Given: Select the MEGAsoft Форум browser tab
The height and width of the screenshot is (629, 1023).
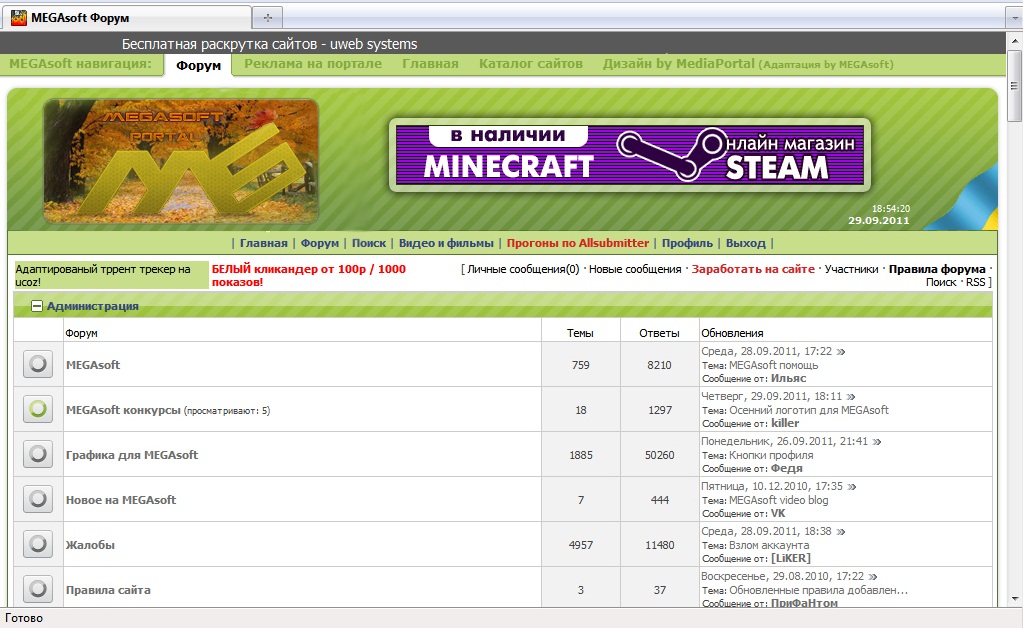Looking at the screenshot, I should click(x=127, y=18).
